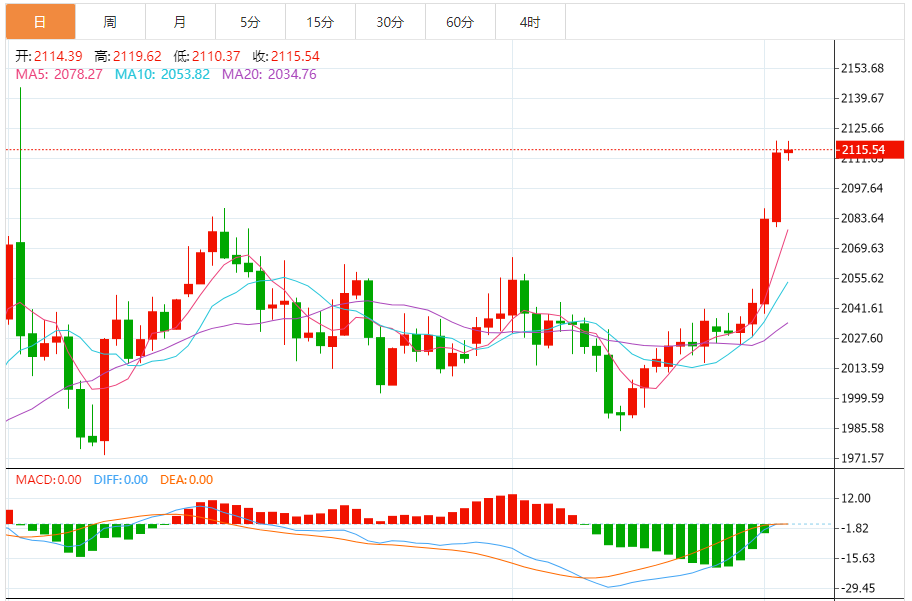Viewport: 912px width, 601px height.
Task: Click the 2153.68 price axis label
Action: pyautogui.click(x=862, y=68)
